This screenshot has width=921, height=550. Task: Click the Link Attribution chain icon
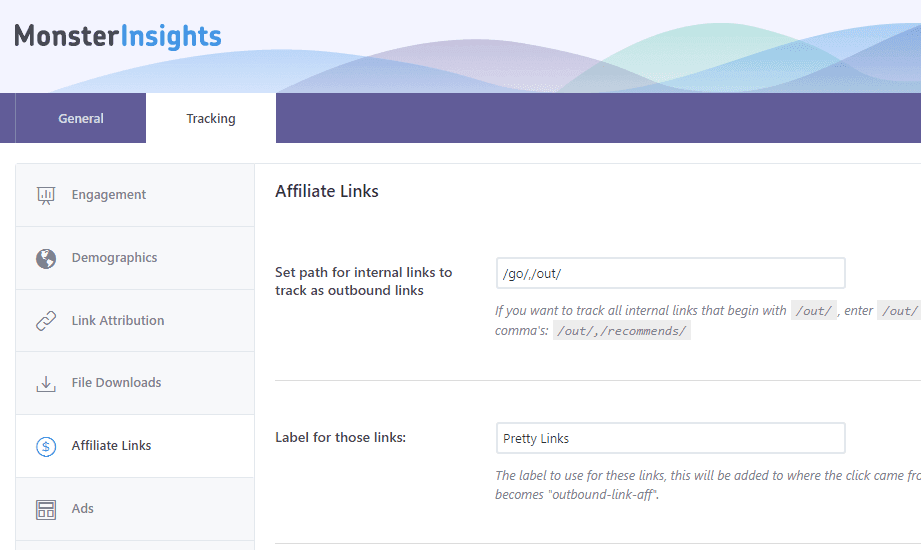[46, 321]
